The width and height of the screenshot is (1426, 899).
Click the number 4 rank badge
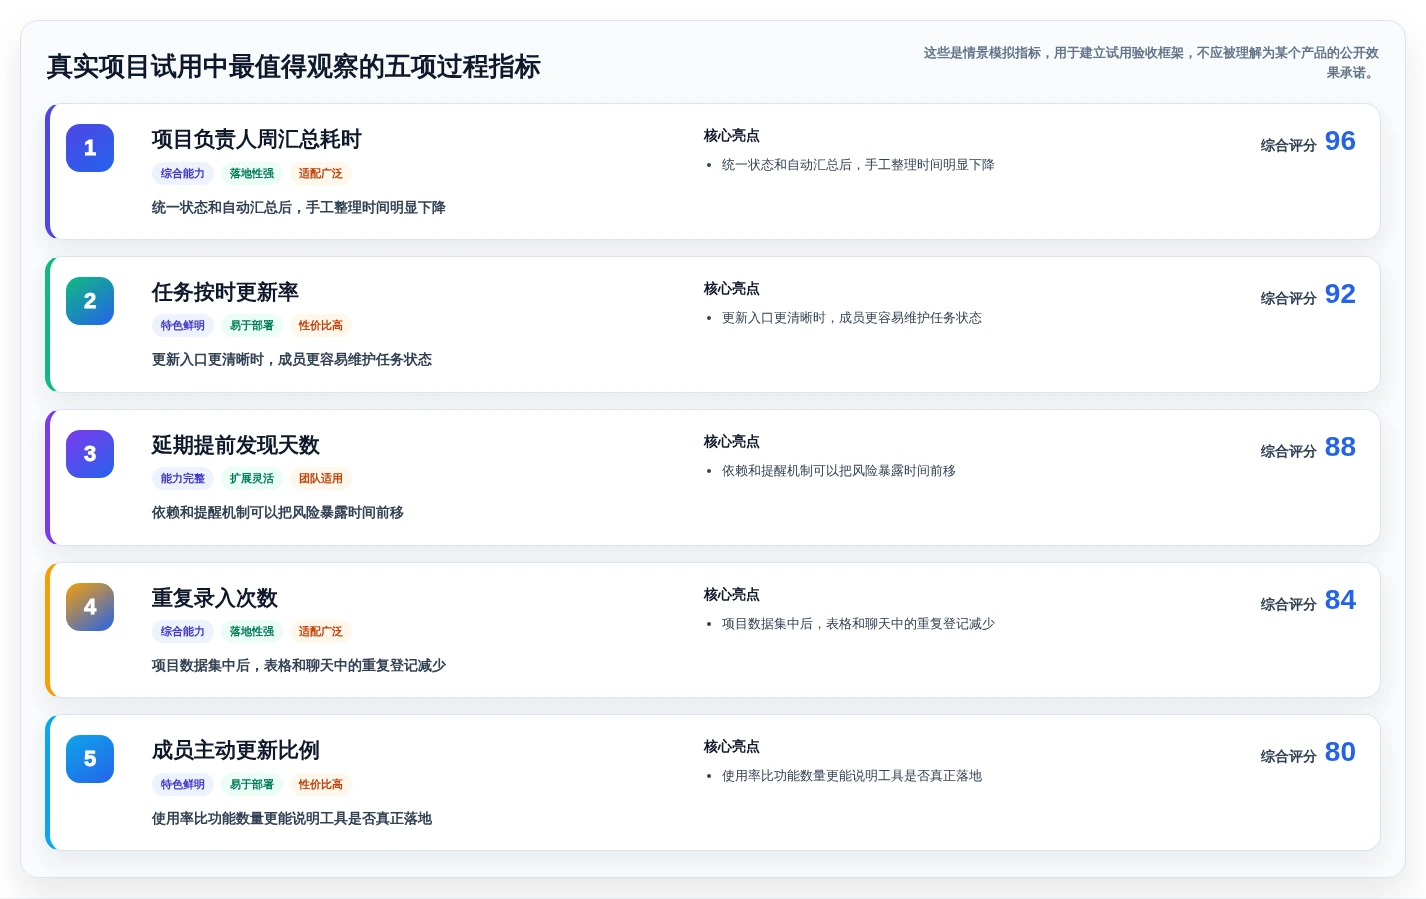[x=90, y=607]
